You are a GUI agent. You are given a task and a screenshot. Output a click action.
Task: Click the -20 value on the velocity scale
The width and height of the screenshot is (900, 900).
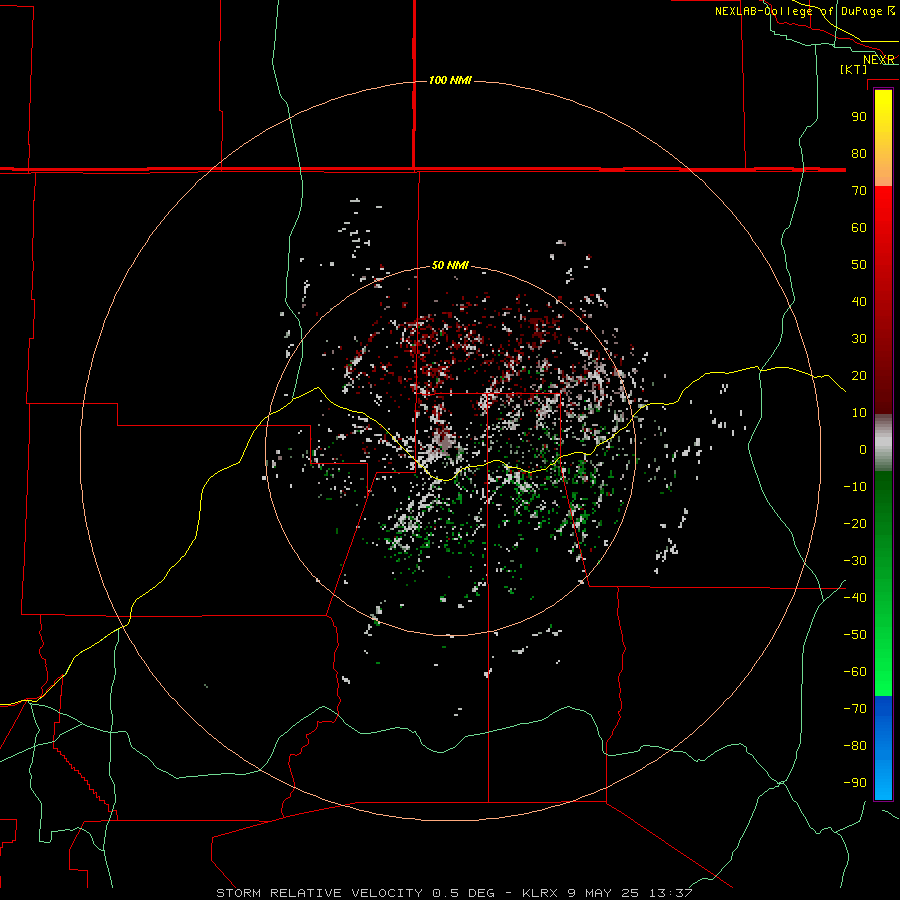(x=855, y=523)
